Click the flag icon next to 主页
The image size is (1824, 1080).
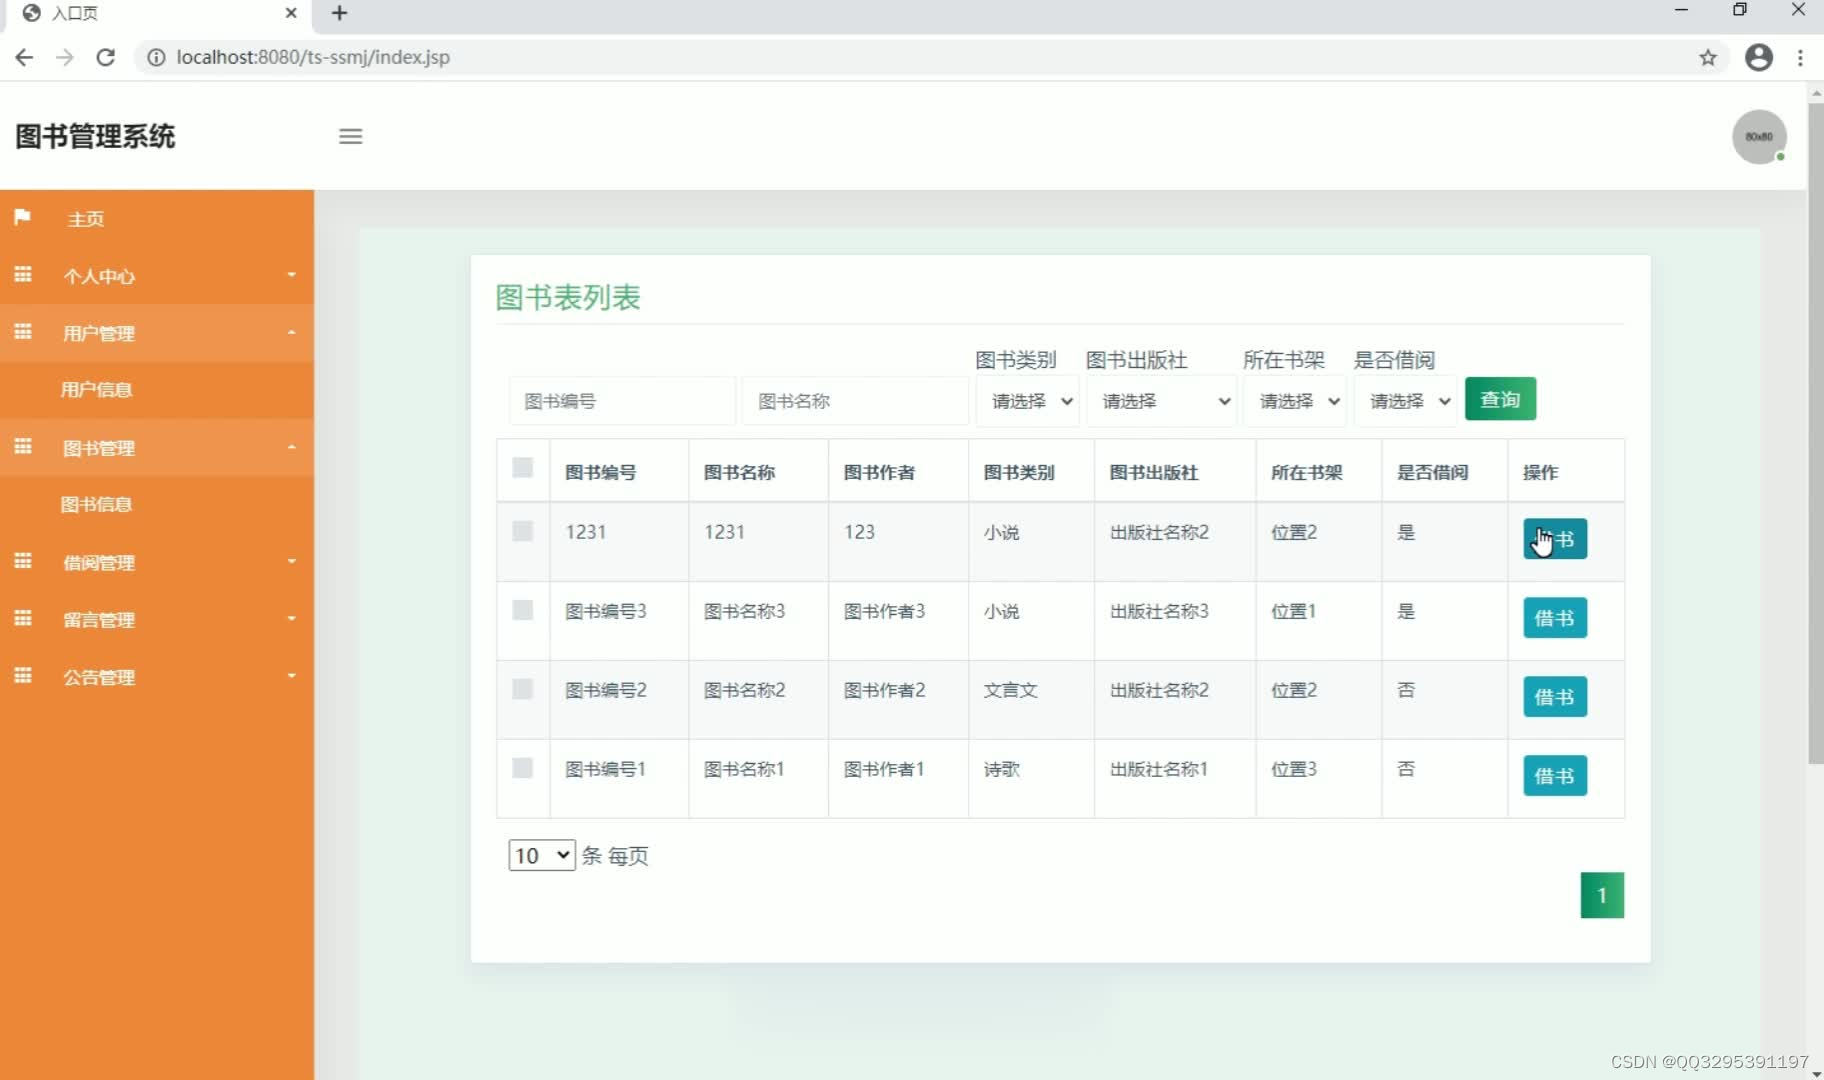[22, 217]
